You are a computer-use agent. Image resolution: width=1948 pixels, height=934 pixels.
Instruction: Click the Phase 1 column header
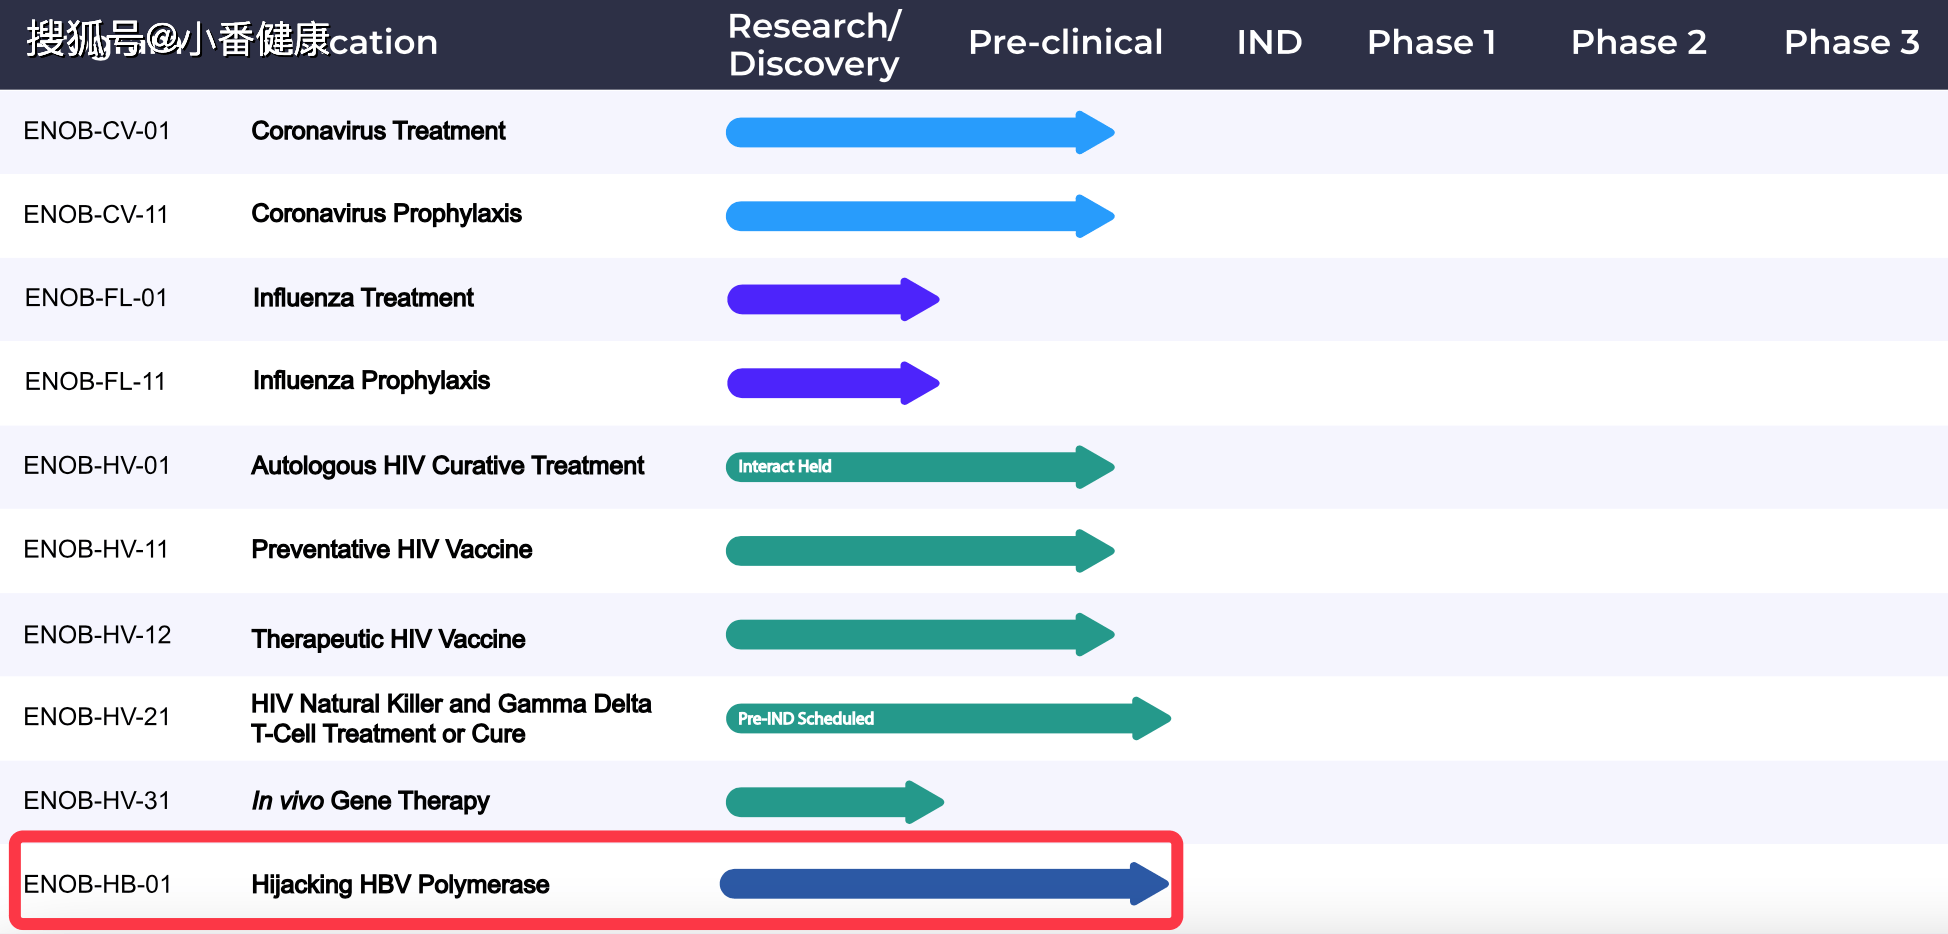pyautogui.click(x=1431, y=43)
